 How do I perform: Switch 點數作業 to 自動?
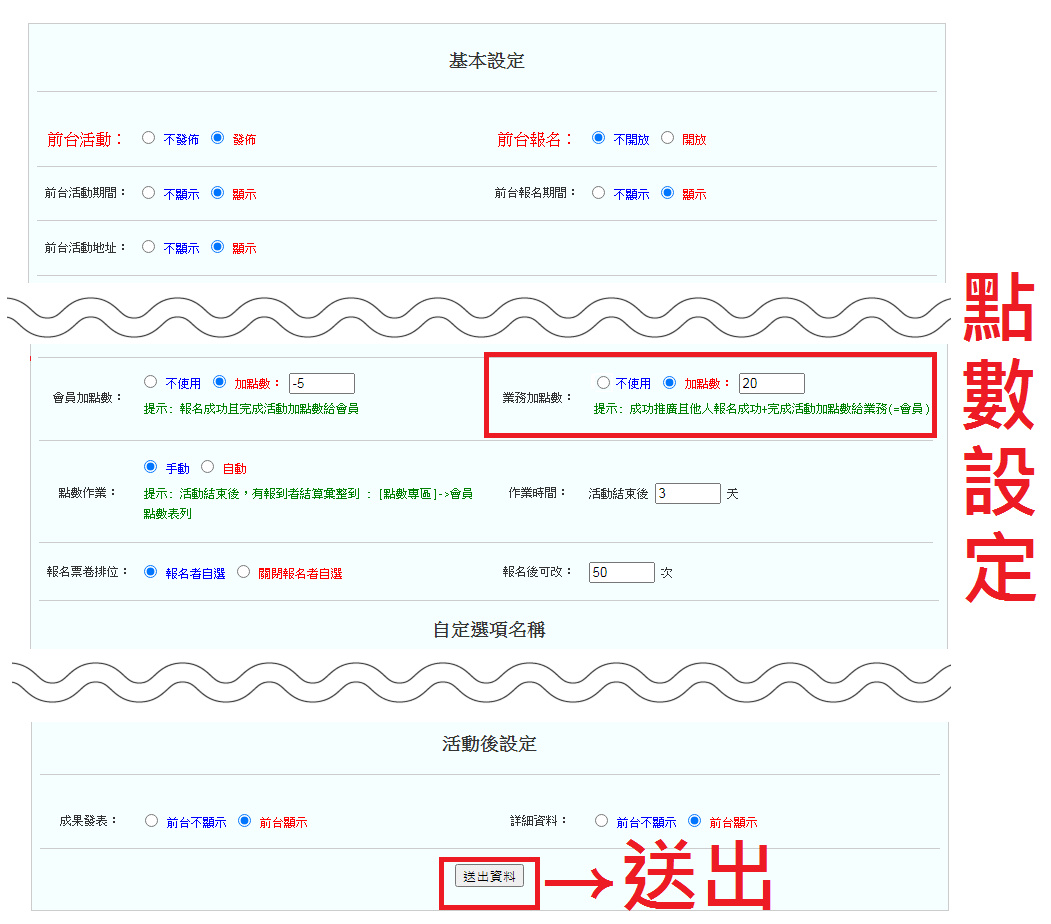208,467
